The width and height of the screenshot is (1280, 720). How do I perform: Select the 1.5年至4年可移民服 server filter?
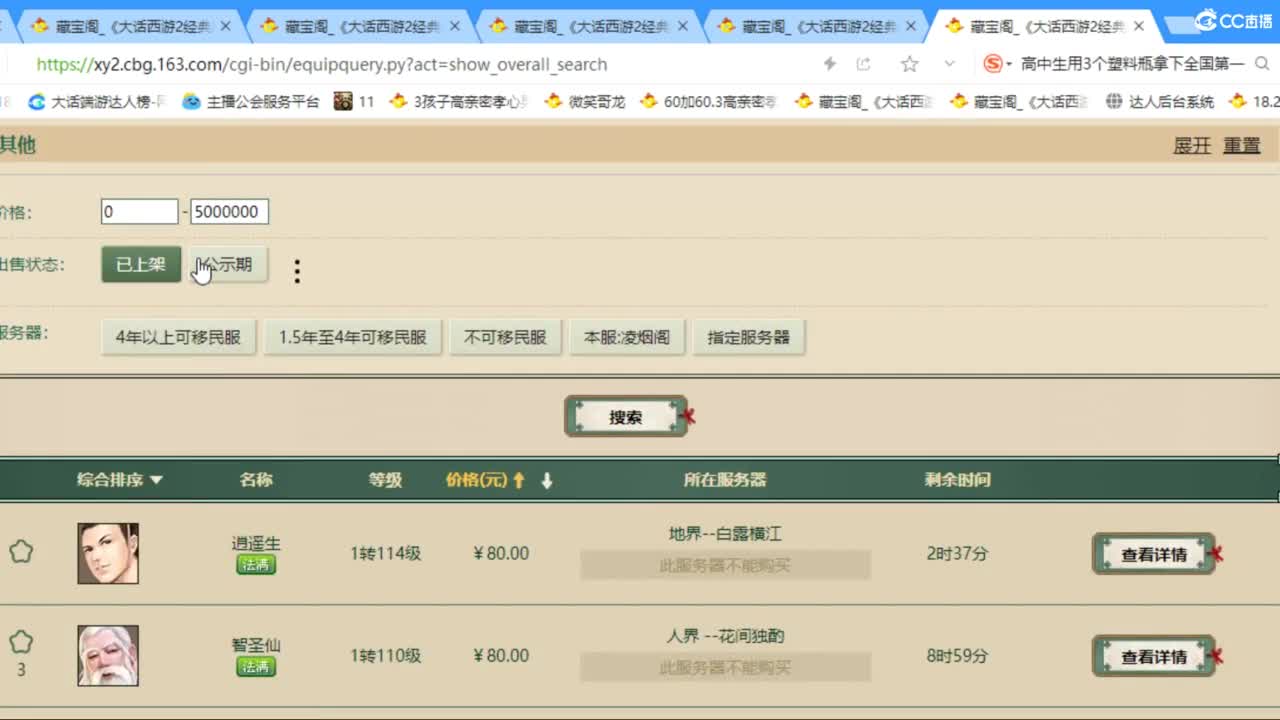click(353, 338)
